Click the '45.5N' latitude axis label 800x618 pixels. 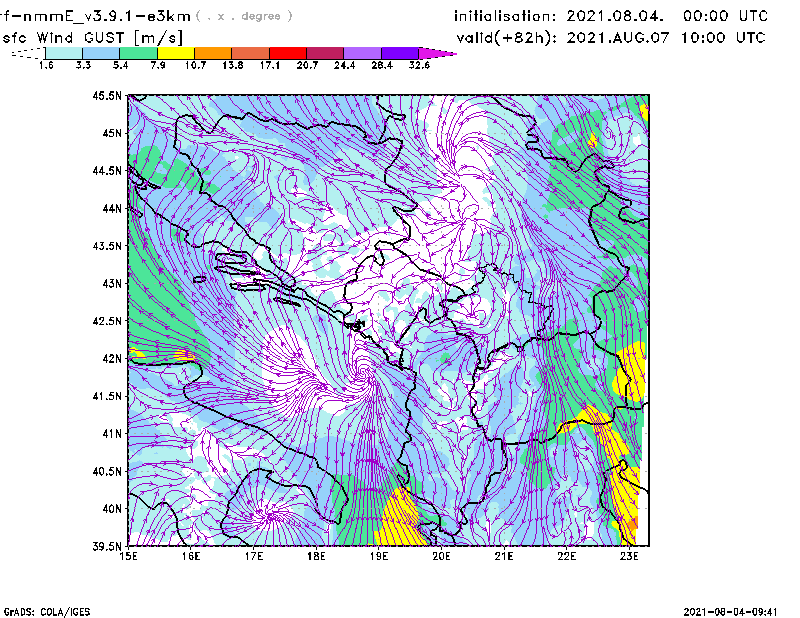107,95
